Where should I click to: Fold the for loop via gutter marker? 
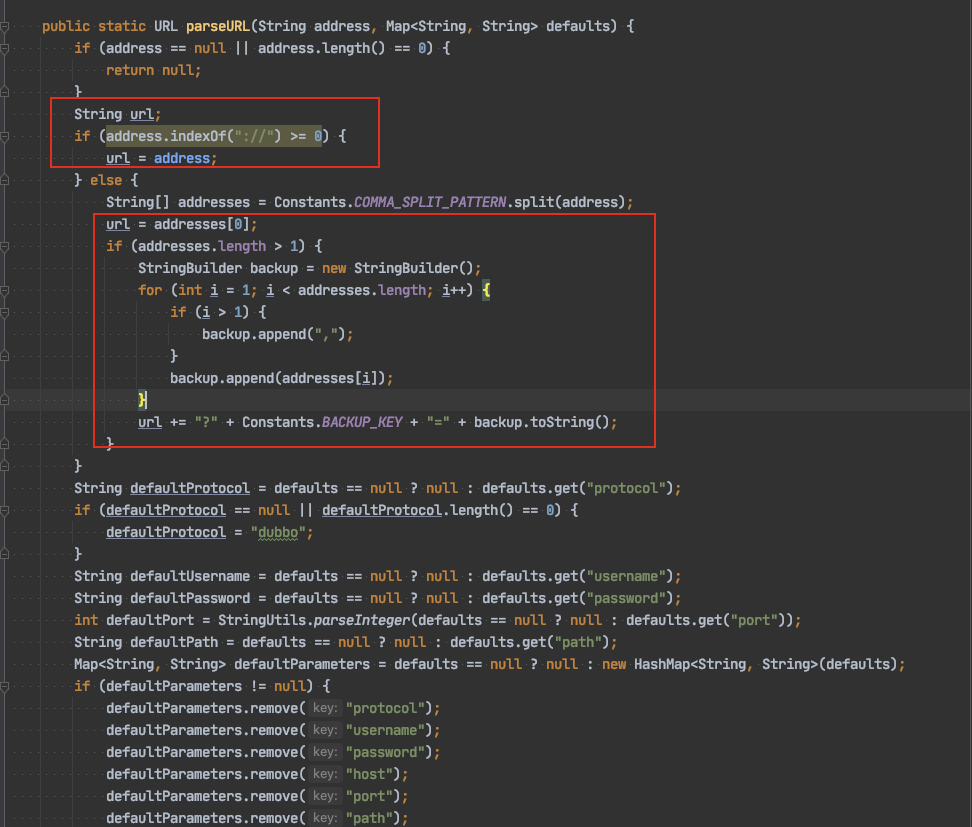[x=5, y=290]
